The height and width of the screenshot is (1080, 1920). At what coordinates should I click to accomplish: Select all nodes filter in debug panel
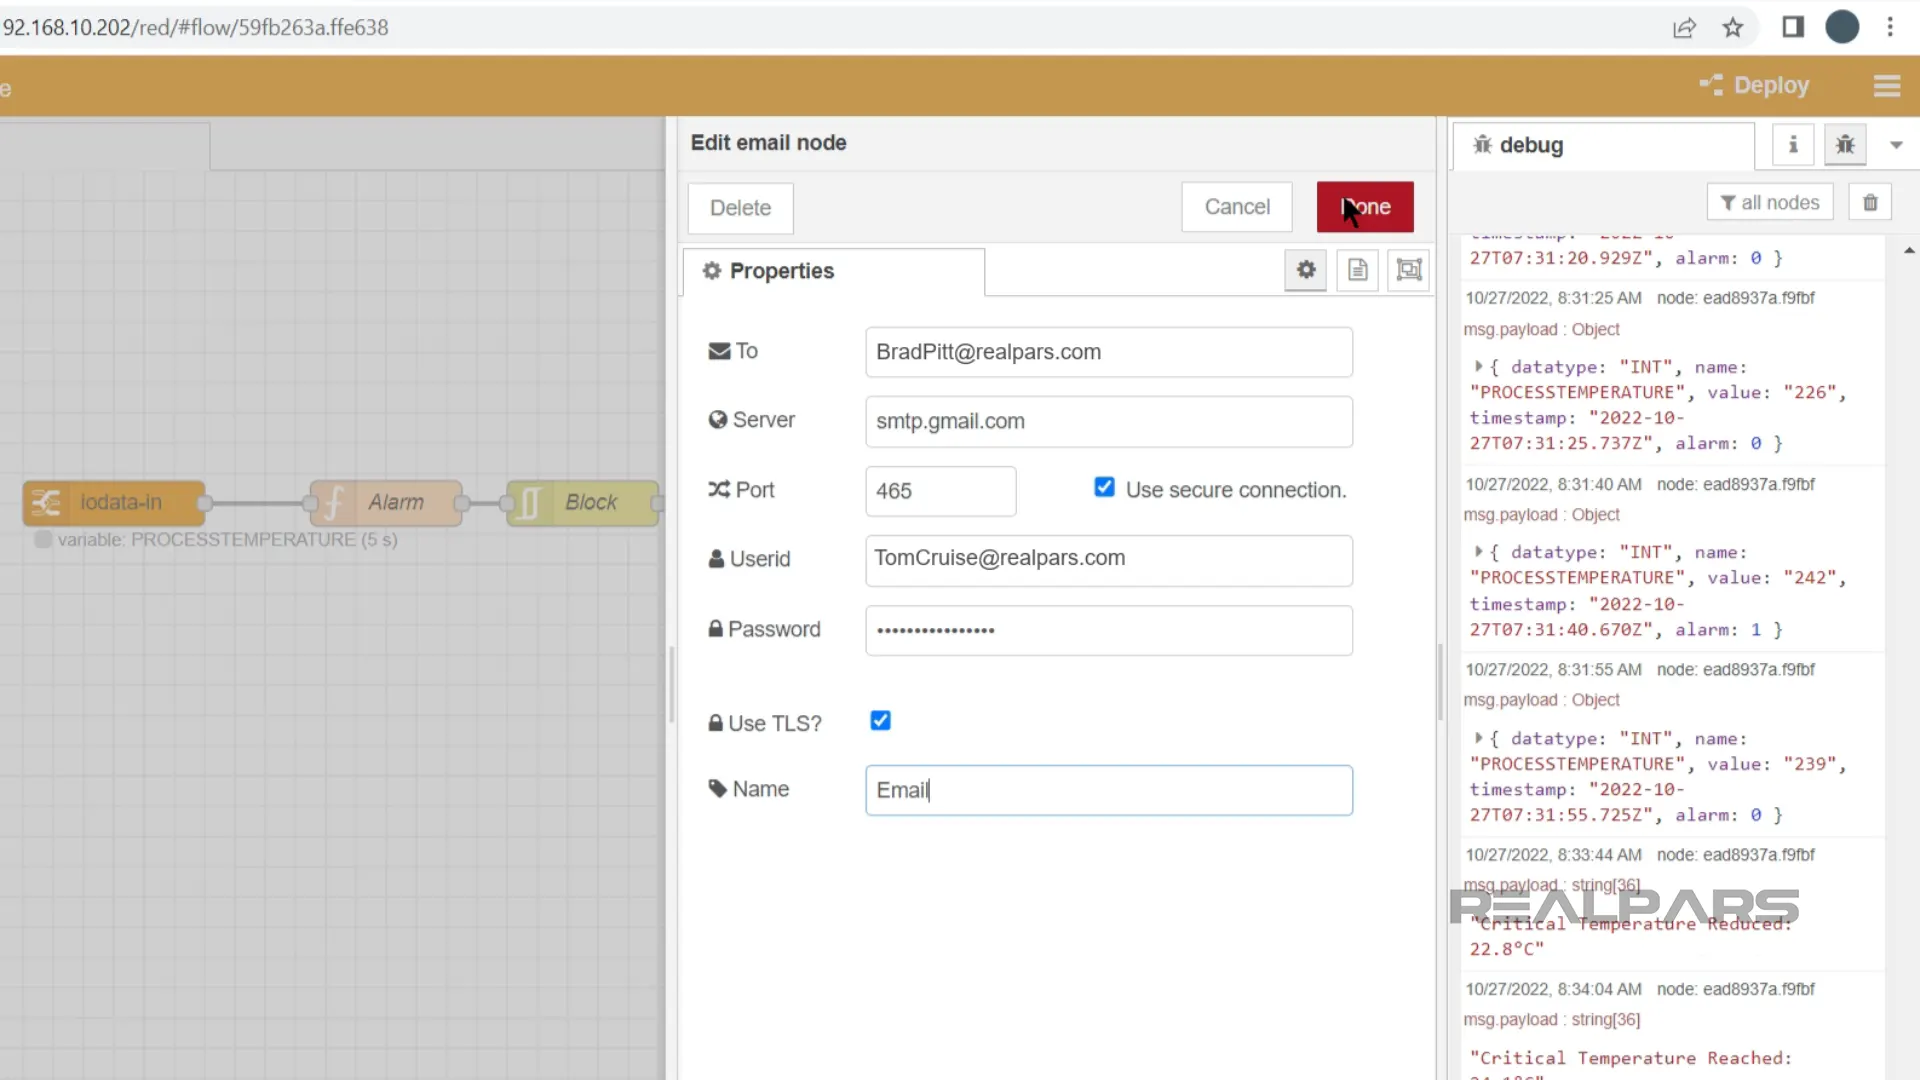(1770, 202)
